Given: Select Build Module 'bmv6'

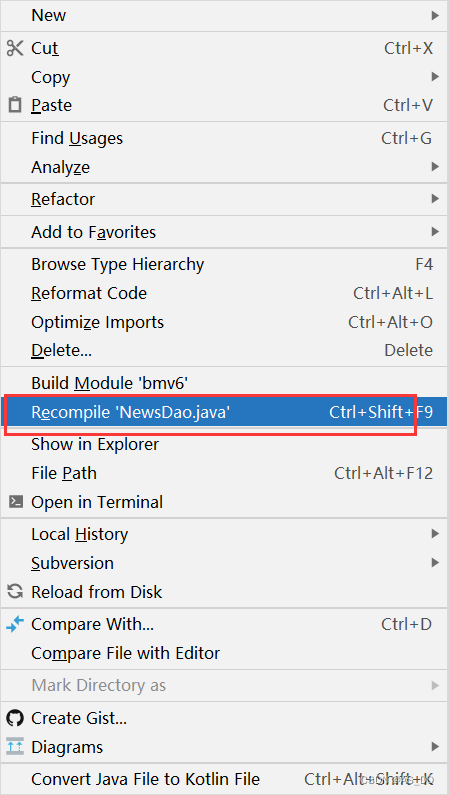Looking at the screenshot, I should pos(224,383).
